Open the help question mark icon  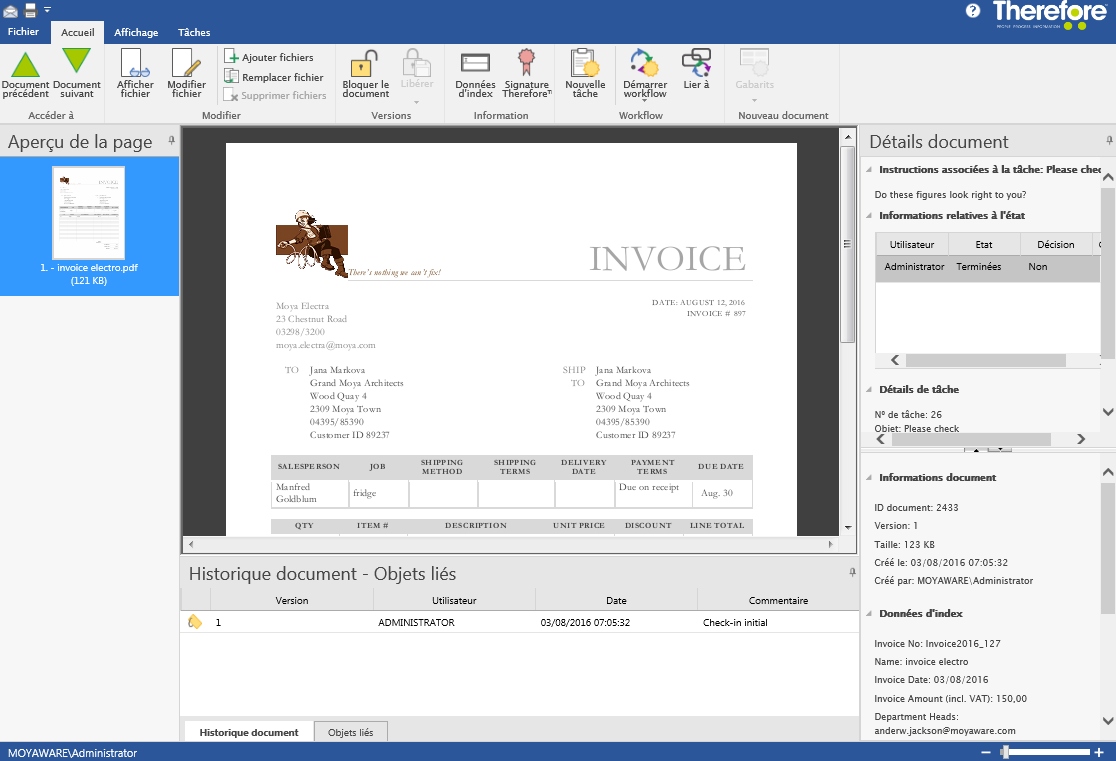click(973, 11)
